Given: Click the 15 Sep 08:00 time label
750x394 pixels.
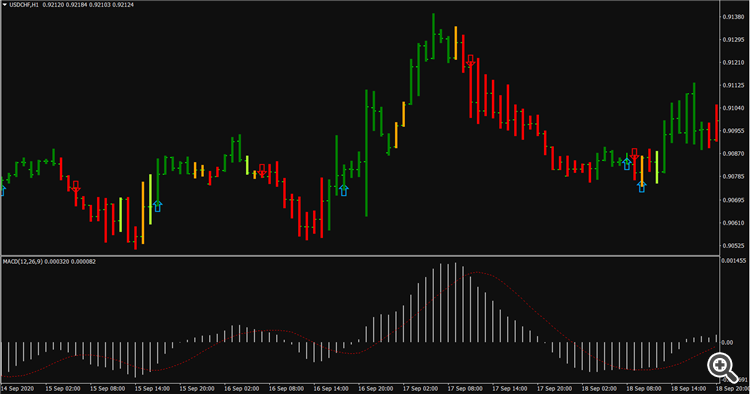Looking at the screenshot, I should 107,389.
